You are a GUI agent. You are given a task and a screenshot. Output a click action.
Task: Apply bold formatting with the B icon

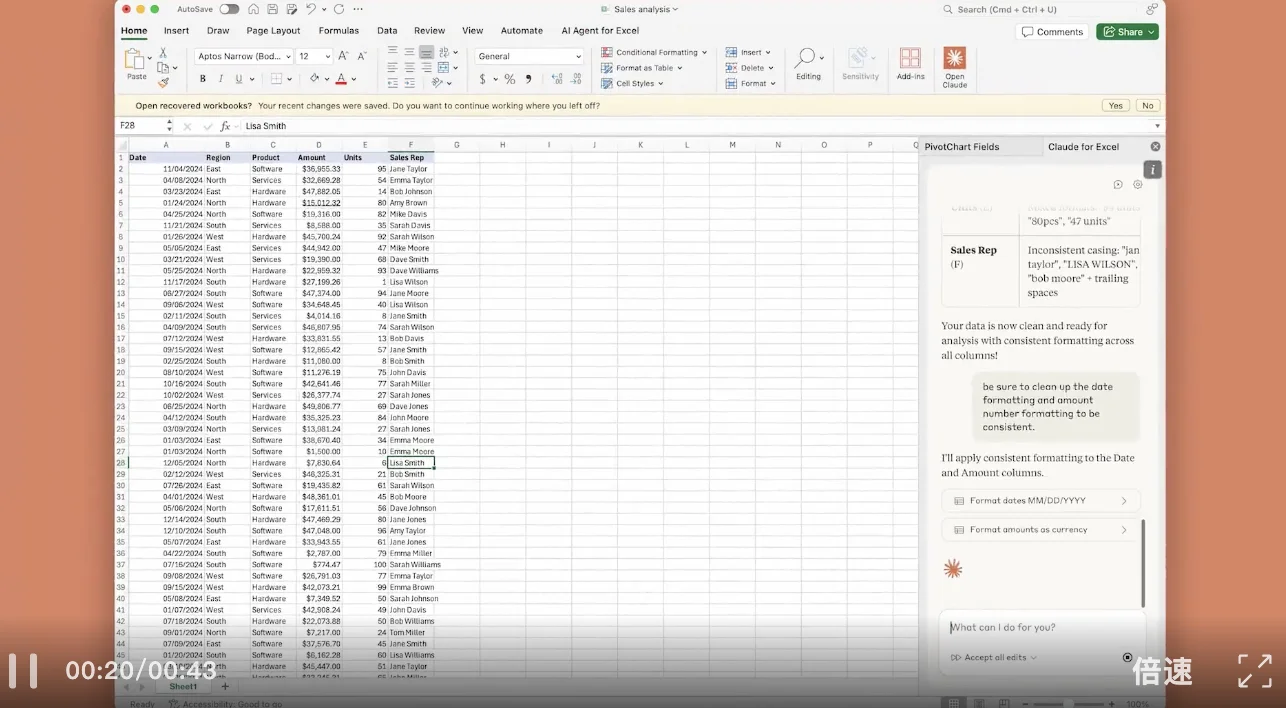pyautogui.click(x=202, y=79)
